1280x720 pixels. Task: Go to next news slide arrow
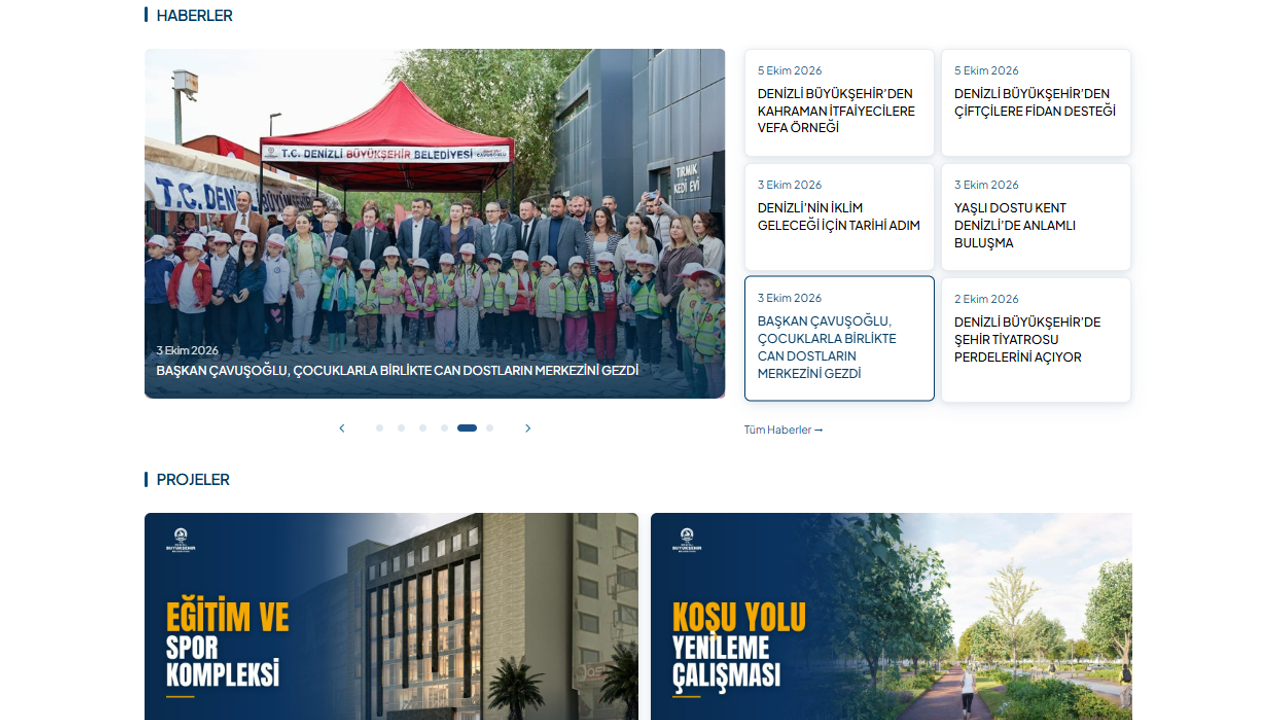pos(528,428)
